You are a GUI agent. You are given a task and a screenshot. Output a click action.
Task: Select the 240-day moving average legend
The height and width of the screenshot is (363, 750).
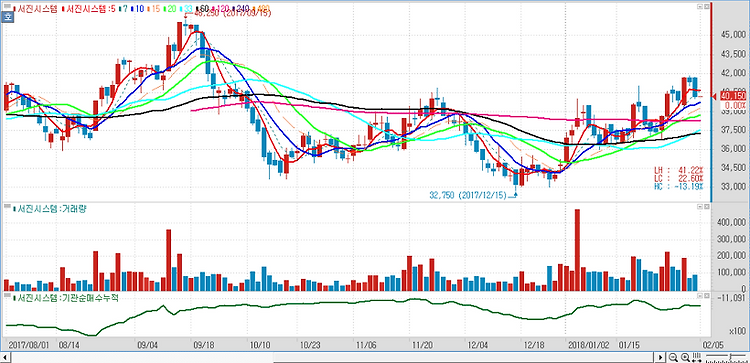coord(242,9)
